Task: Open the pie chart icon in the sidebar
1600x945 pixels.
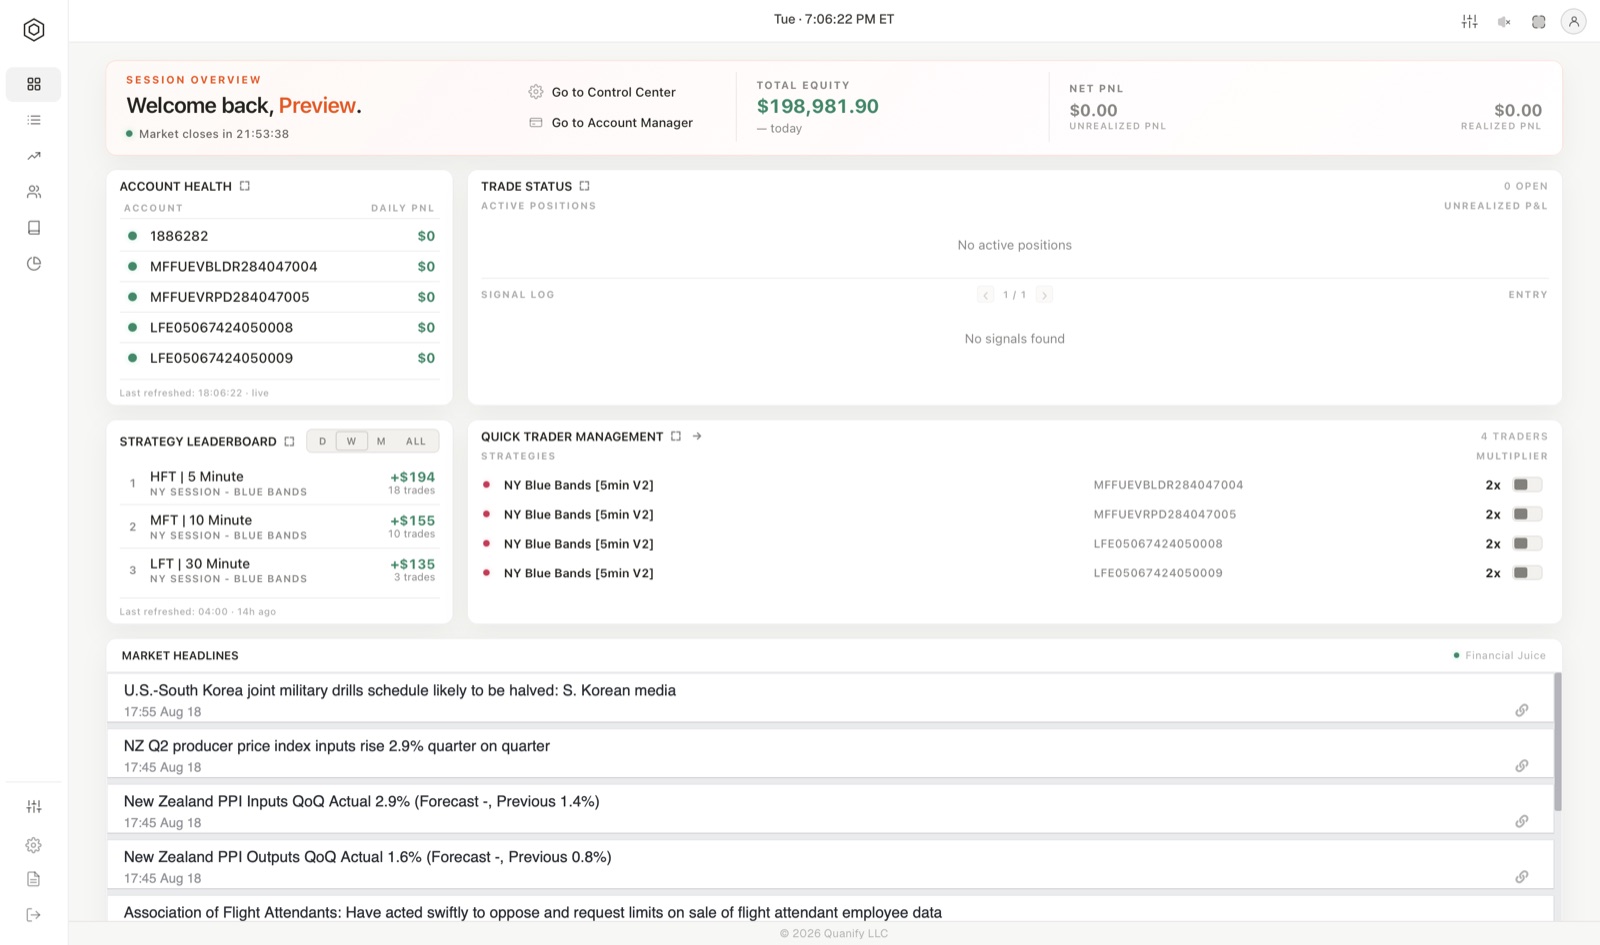Action: point(34,264)
